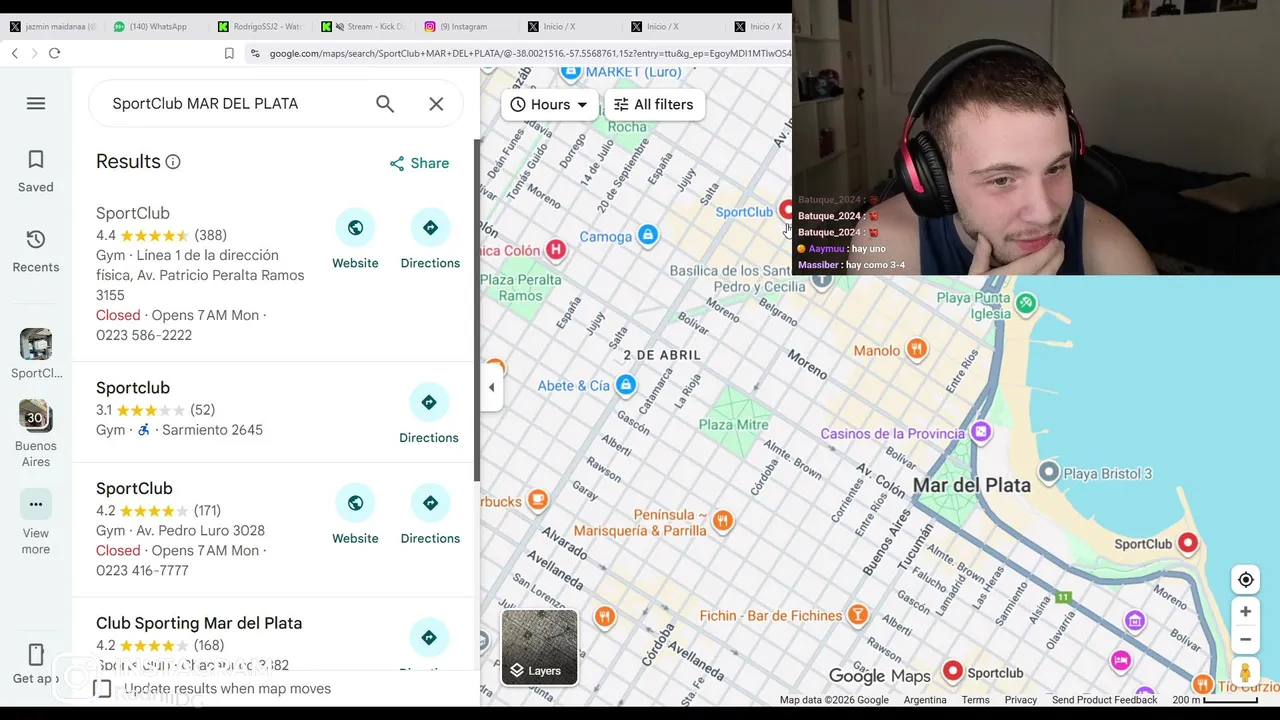Click Send Product Feedback link
Image resolution: width=1280 pixels, height=720 pixels.
click(1104, 700)
